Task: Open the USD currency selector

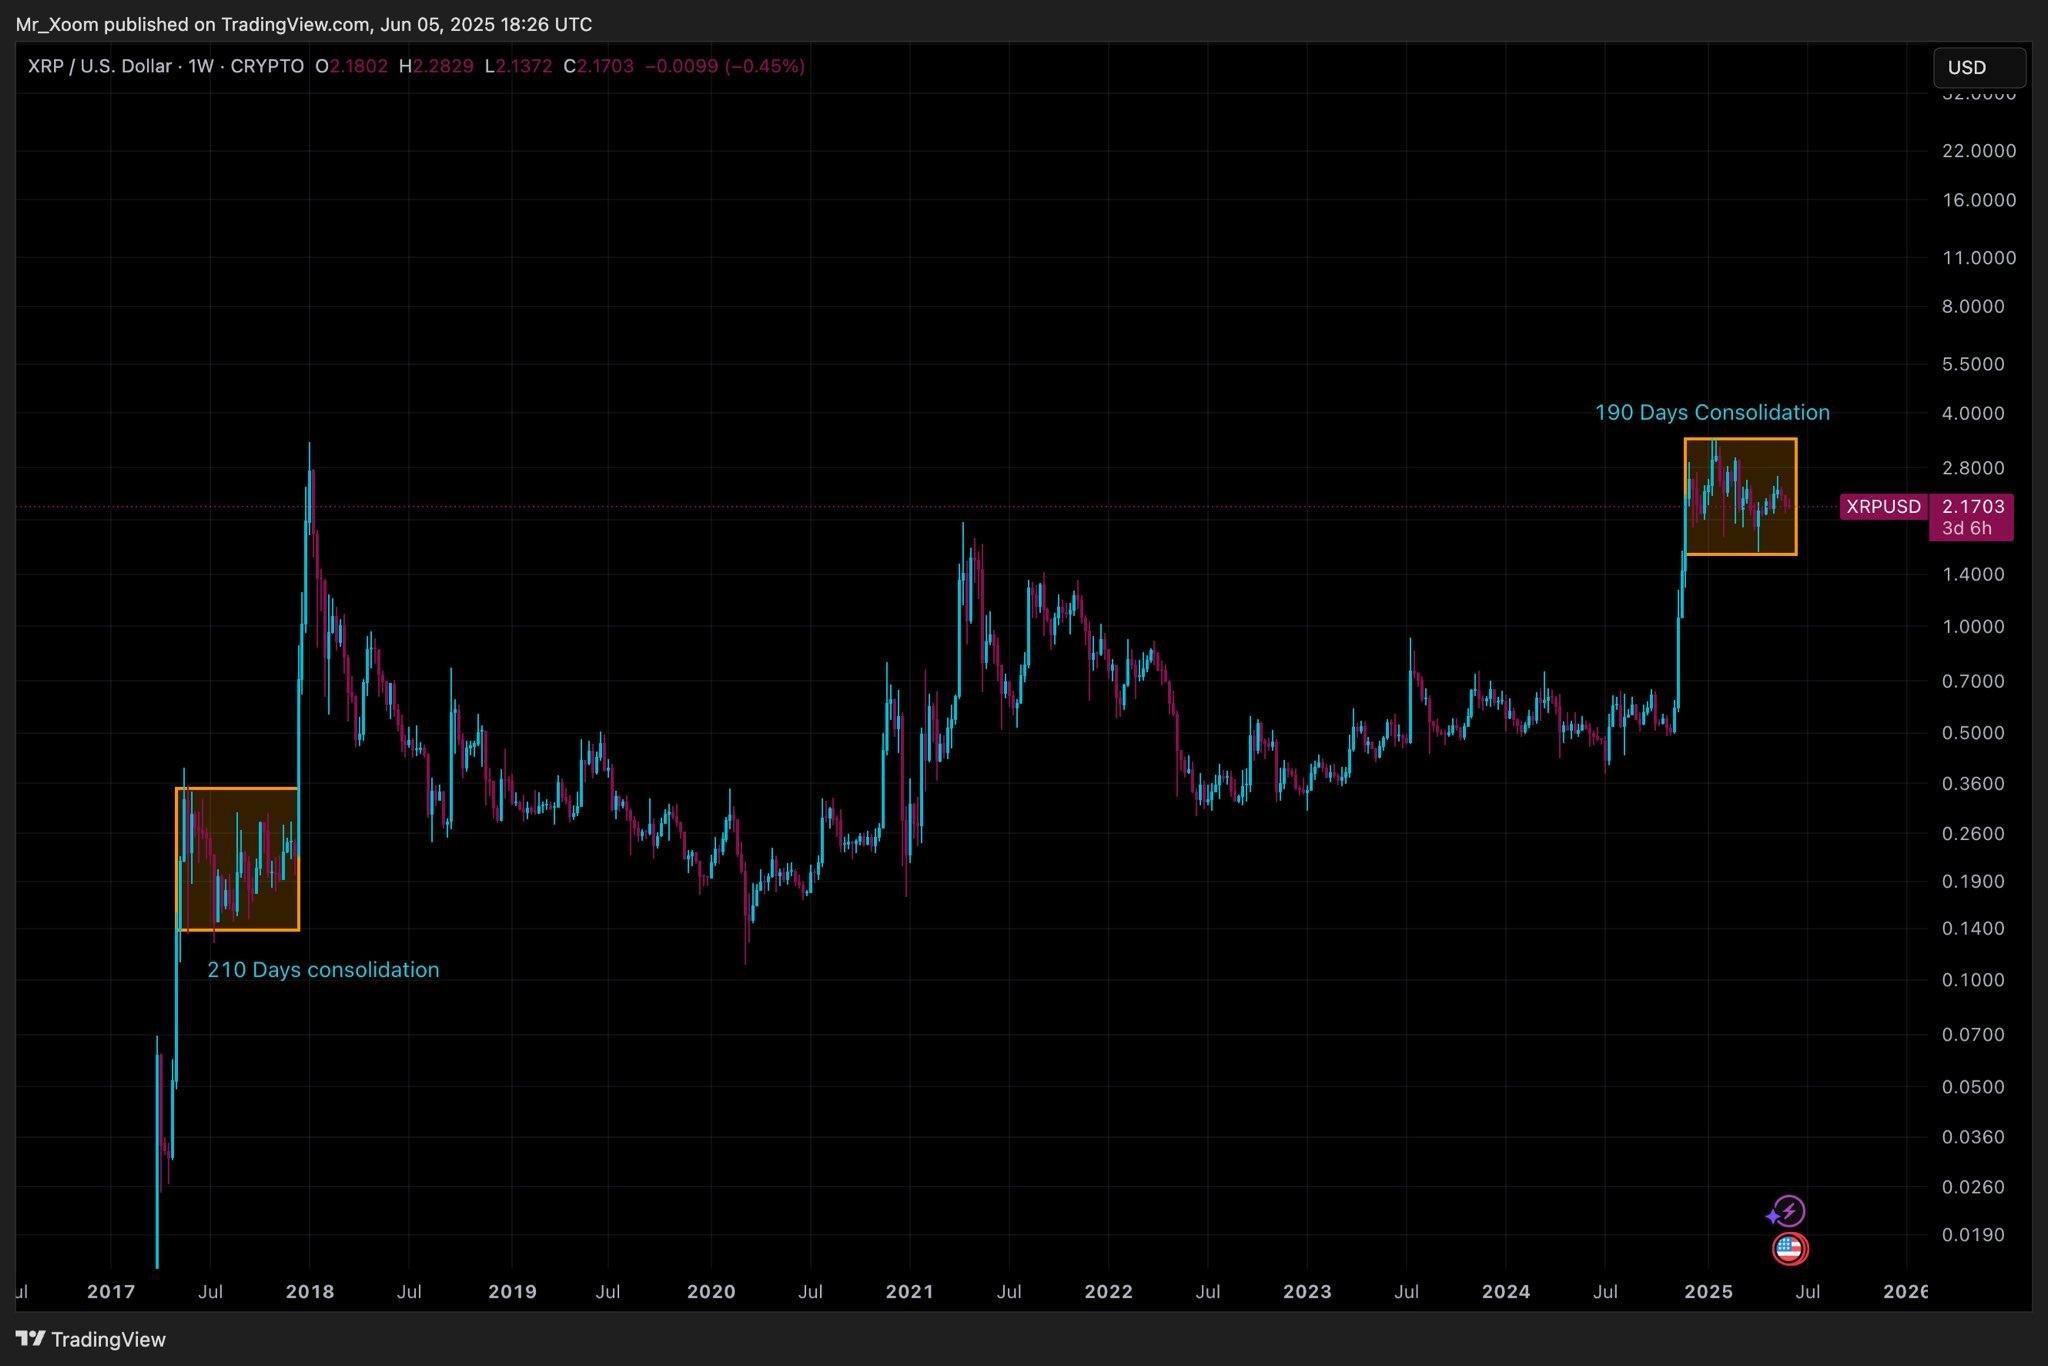Action: click(1979, 68)
